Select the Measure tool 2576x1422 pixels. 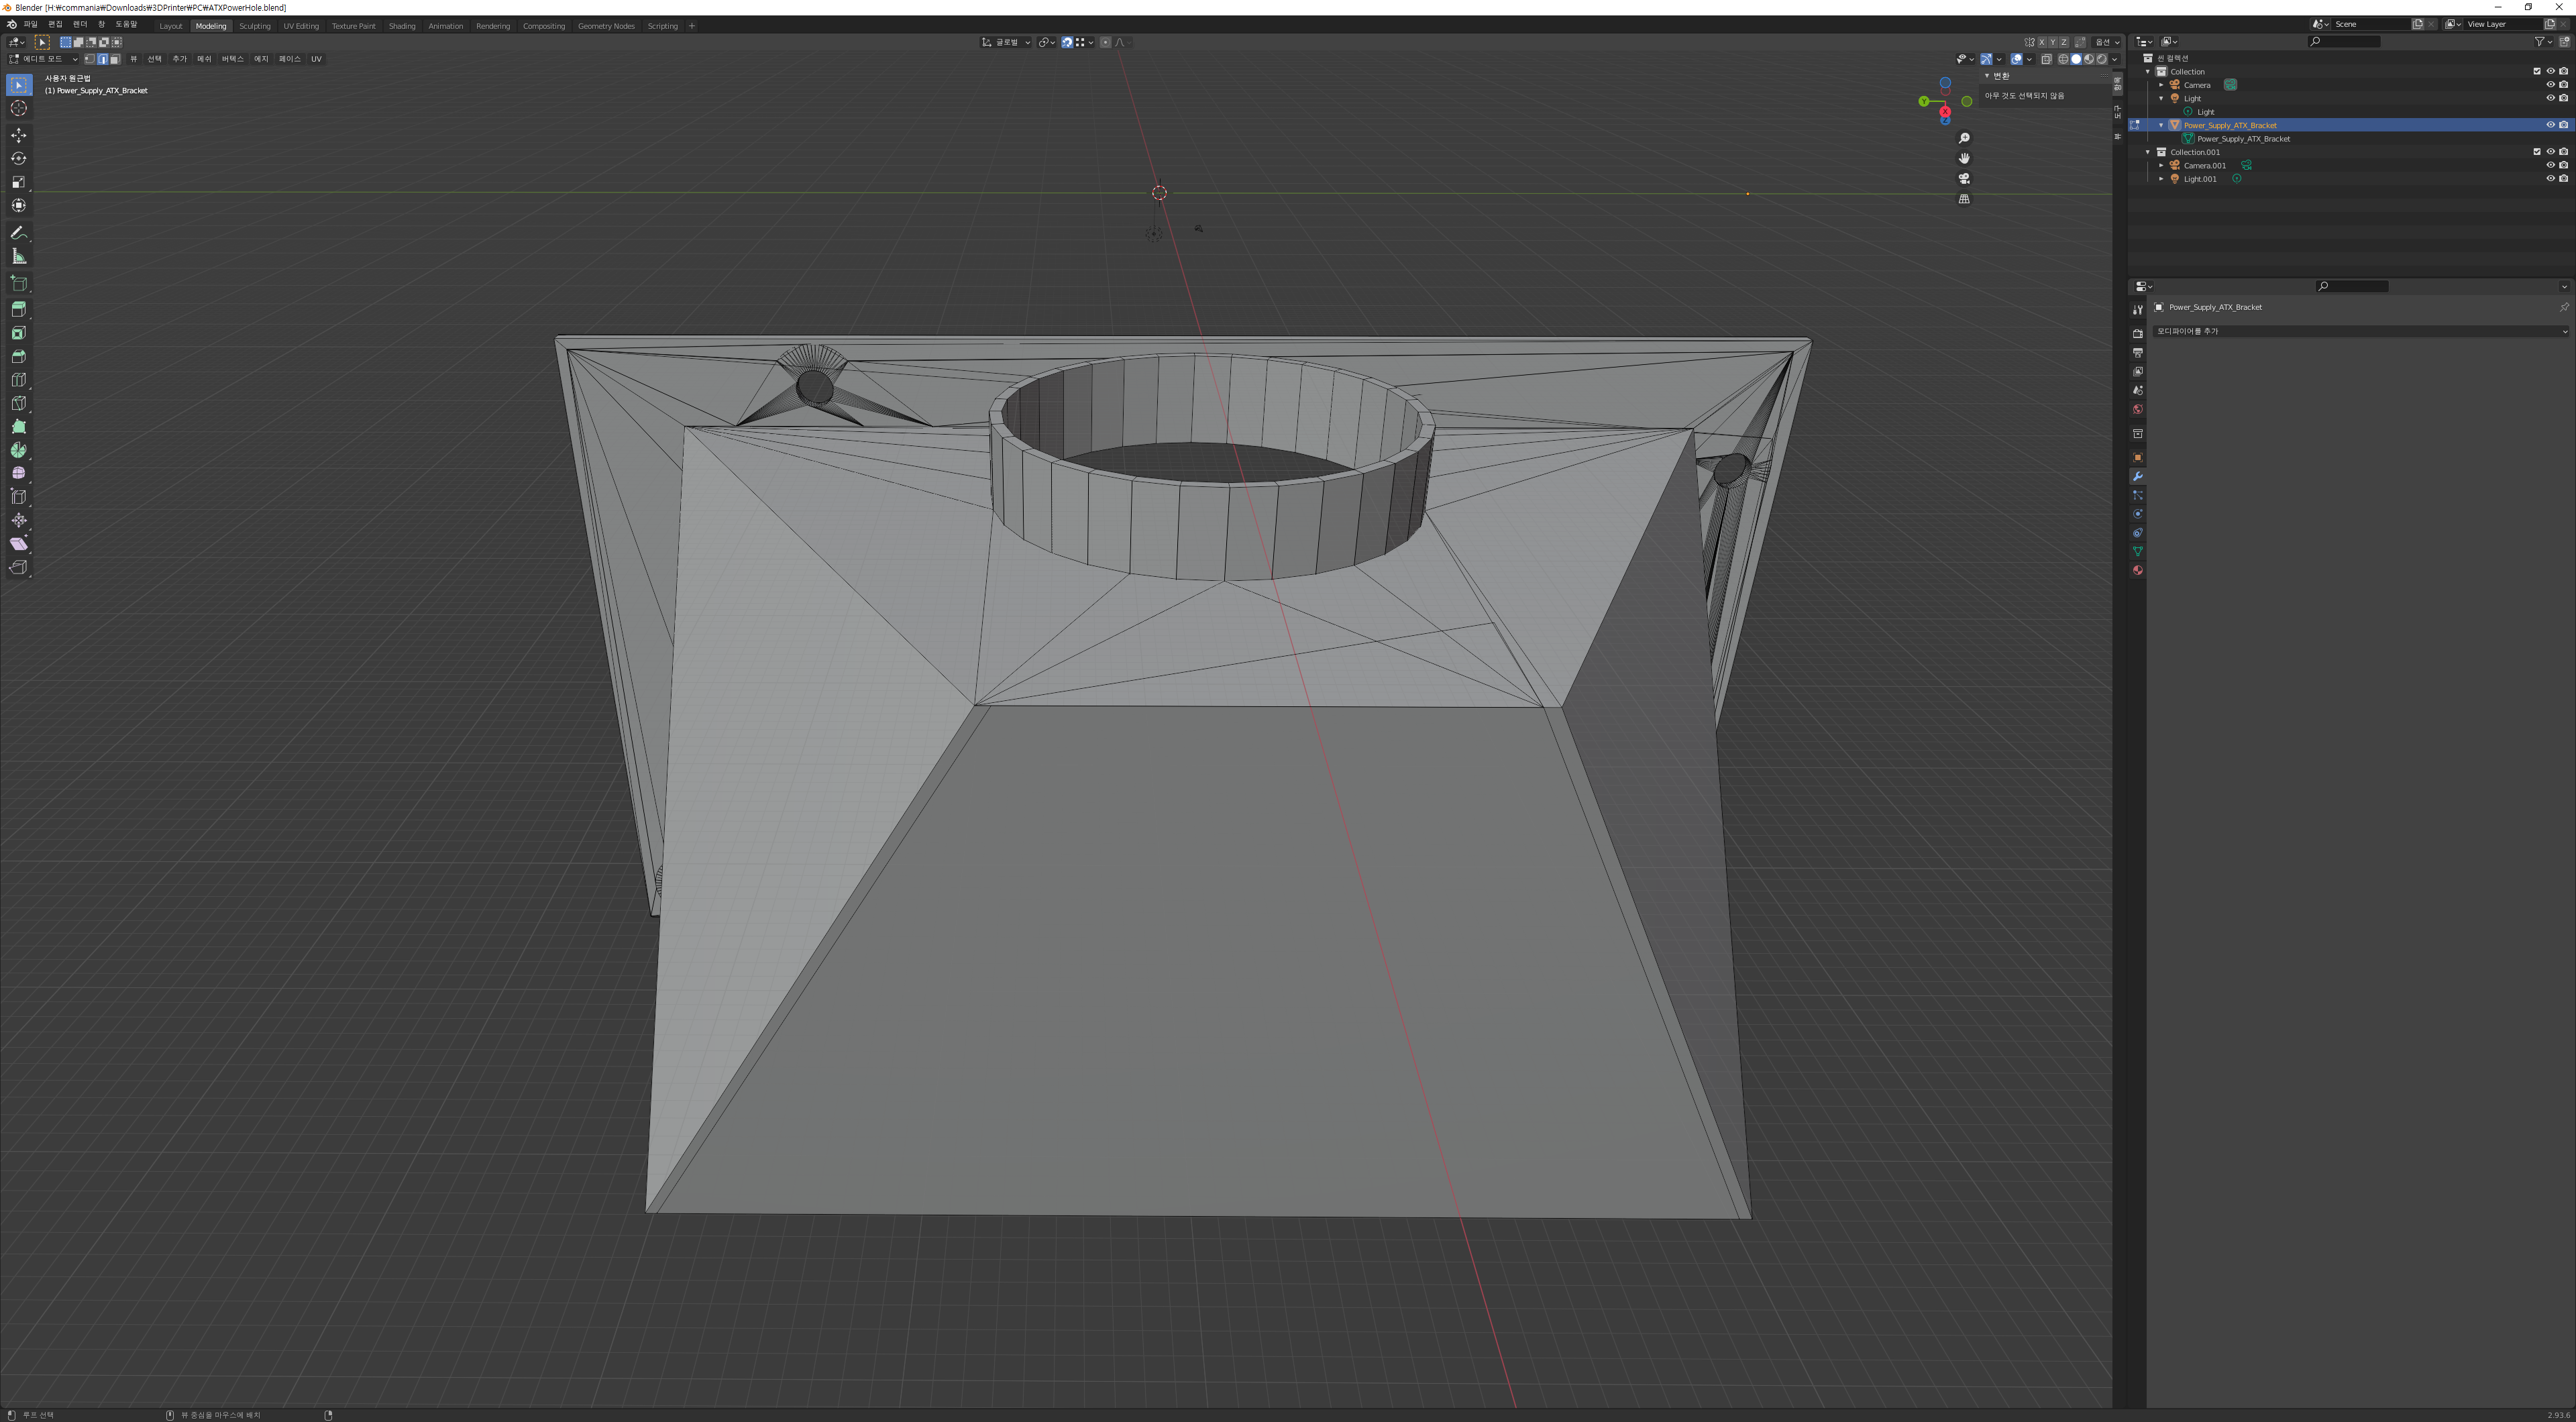18,256
